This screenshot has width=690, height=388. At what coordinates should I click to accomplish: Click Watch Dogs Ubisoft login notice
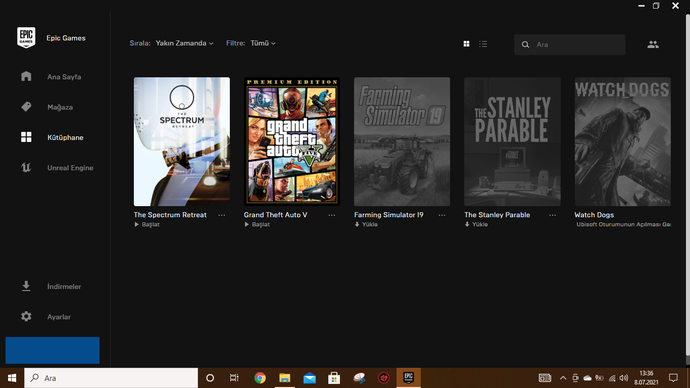[x=623, y=224]
